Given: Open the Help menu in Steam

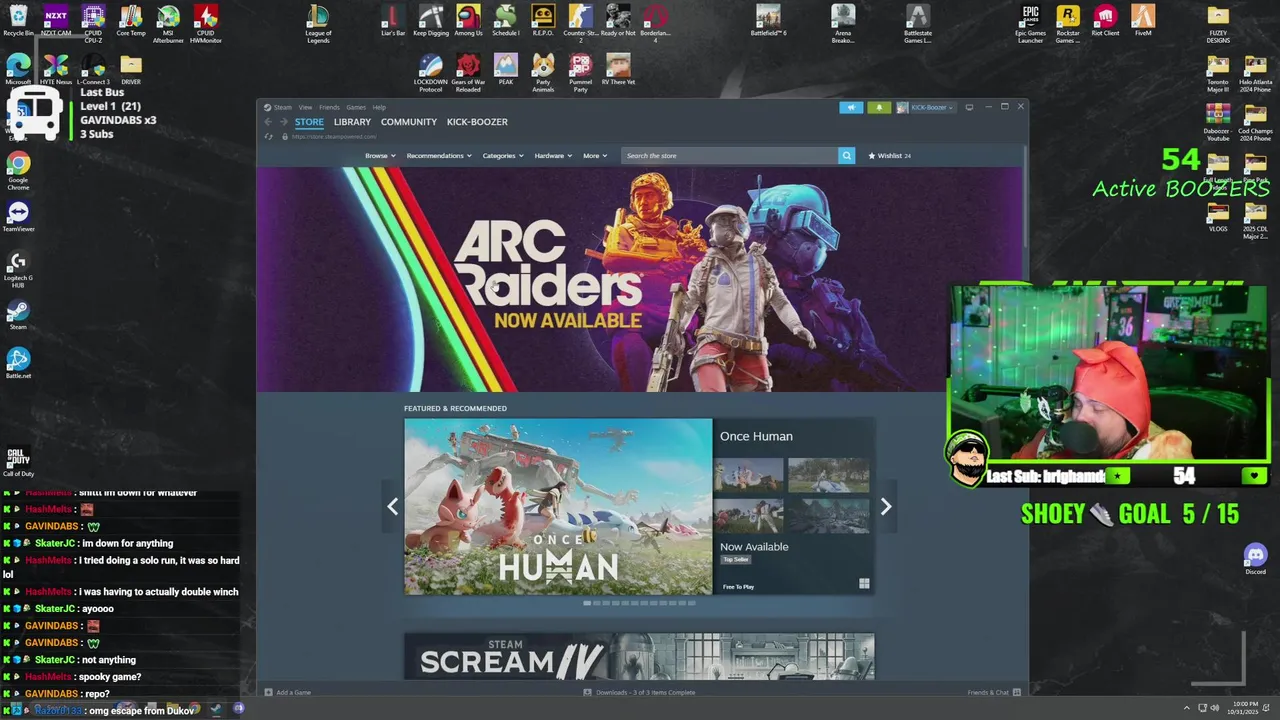Looking at the screenshot, I should pyautogui.click(x=379, y=107).
